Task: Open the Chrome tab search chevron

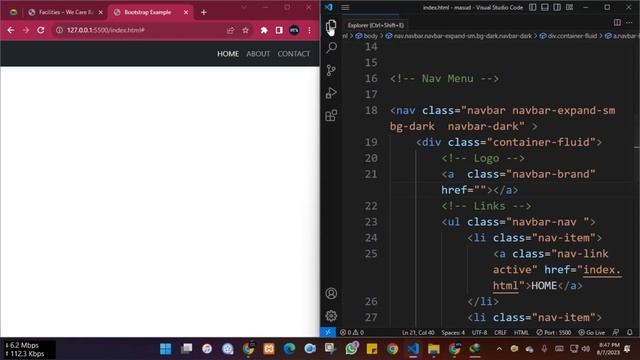Action: click(x=244, y=7)
